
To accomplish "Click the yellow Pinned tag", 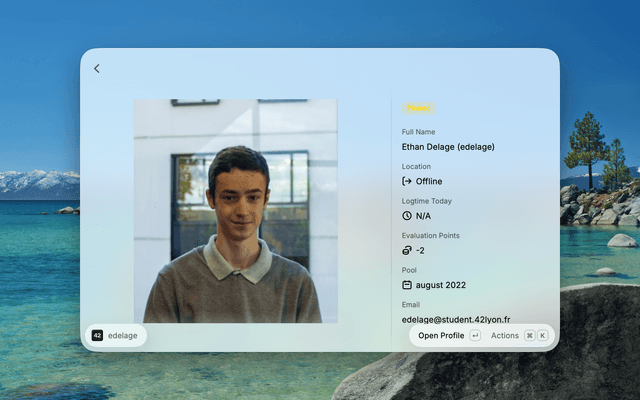I will coord(418,108).
